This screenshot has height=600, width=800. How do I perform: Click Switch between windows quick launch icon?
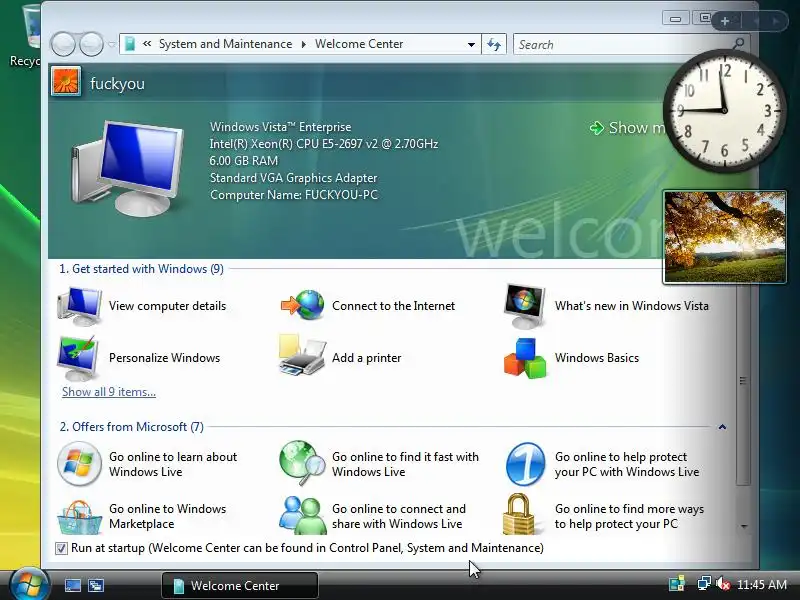pyautogui.click(x=96, y=585)
